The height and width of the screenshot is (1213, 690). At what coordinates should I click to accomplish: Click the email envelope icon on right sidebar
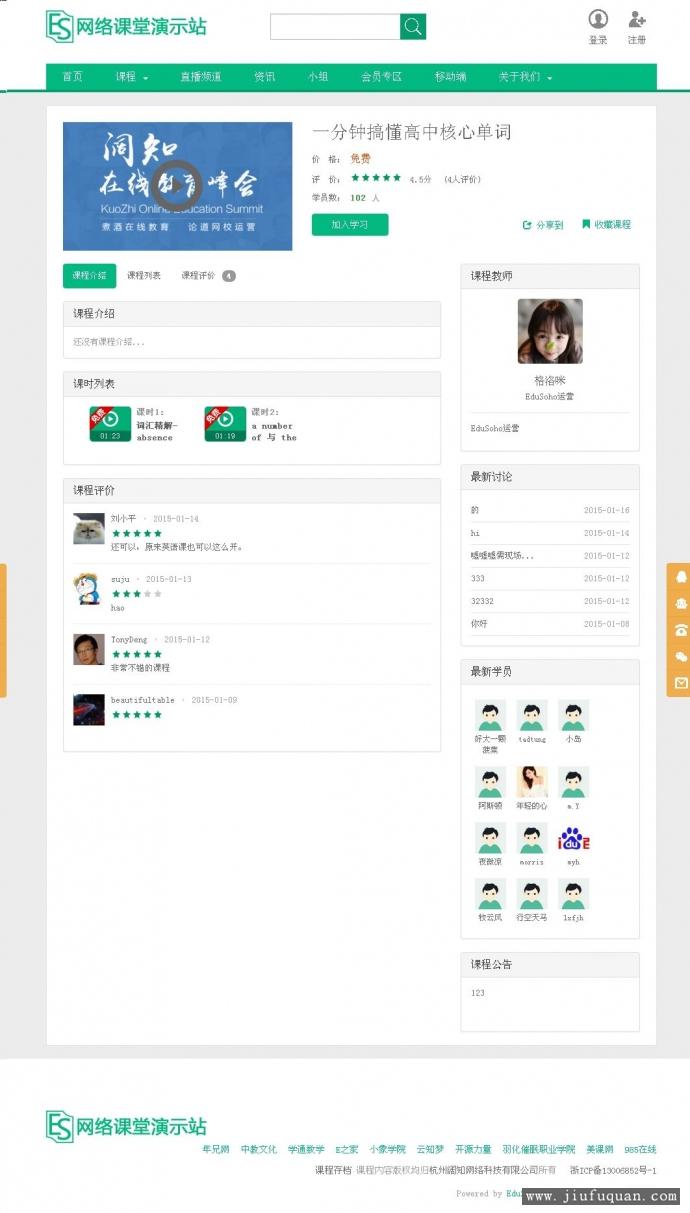point(681,683)
